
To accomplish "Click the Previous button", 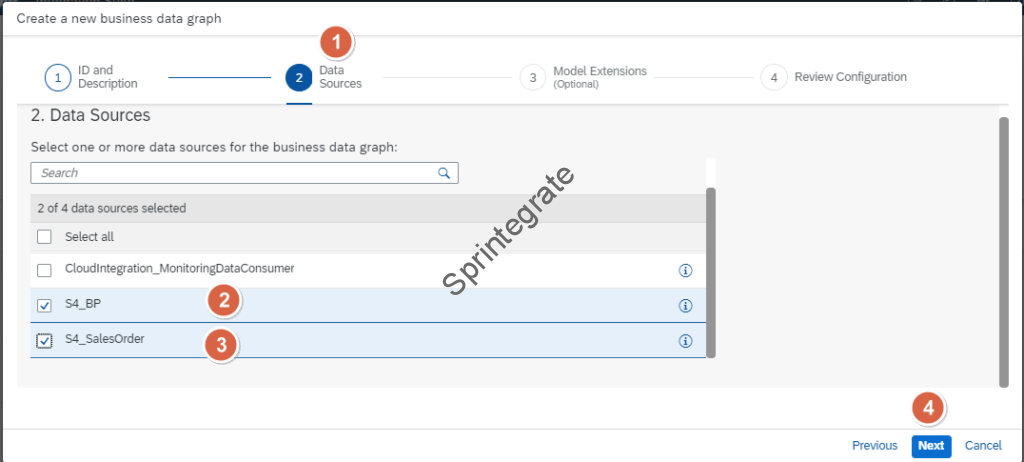I will [x=874, y=446].
